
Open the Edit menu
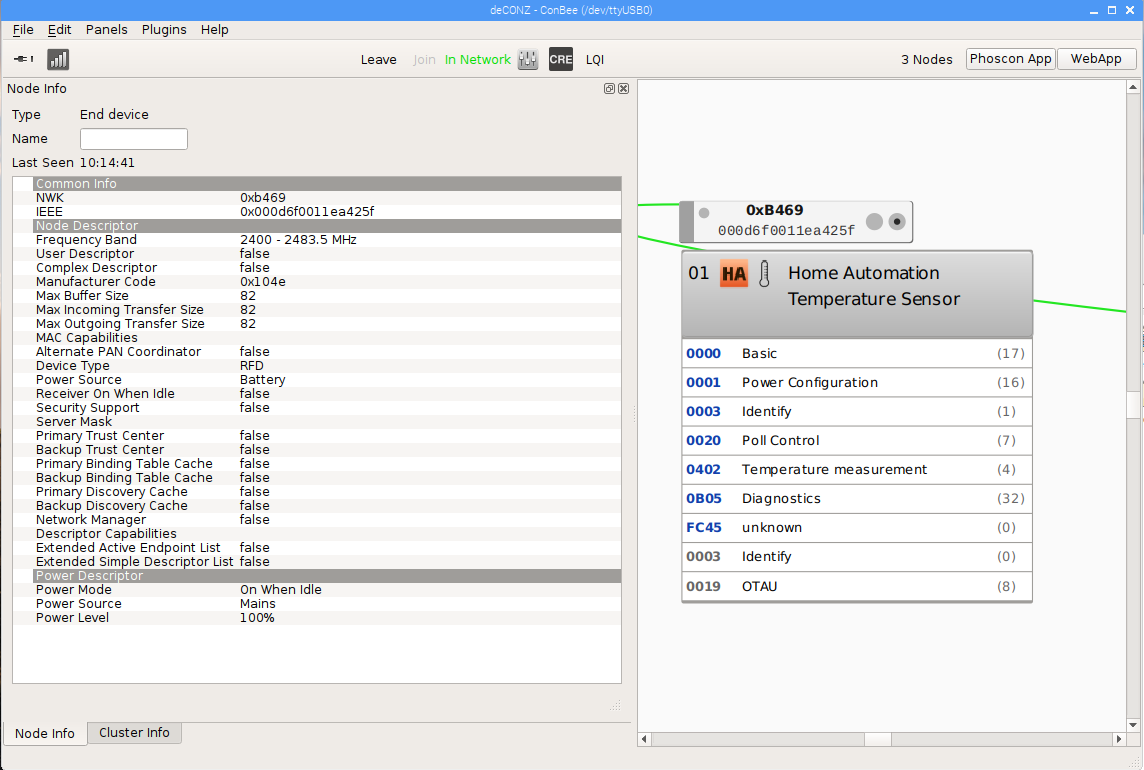click(x=59, y=29)
